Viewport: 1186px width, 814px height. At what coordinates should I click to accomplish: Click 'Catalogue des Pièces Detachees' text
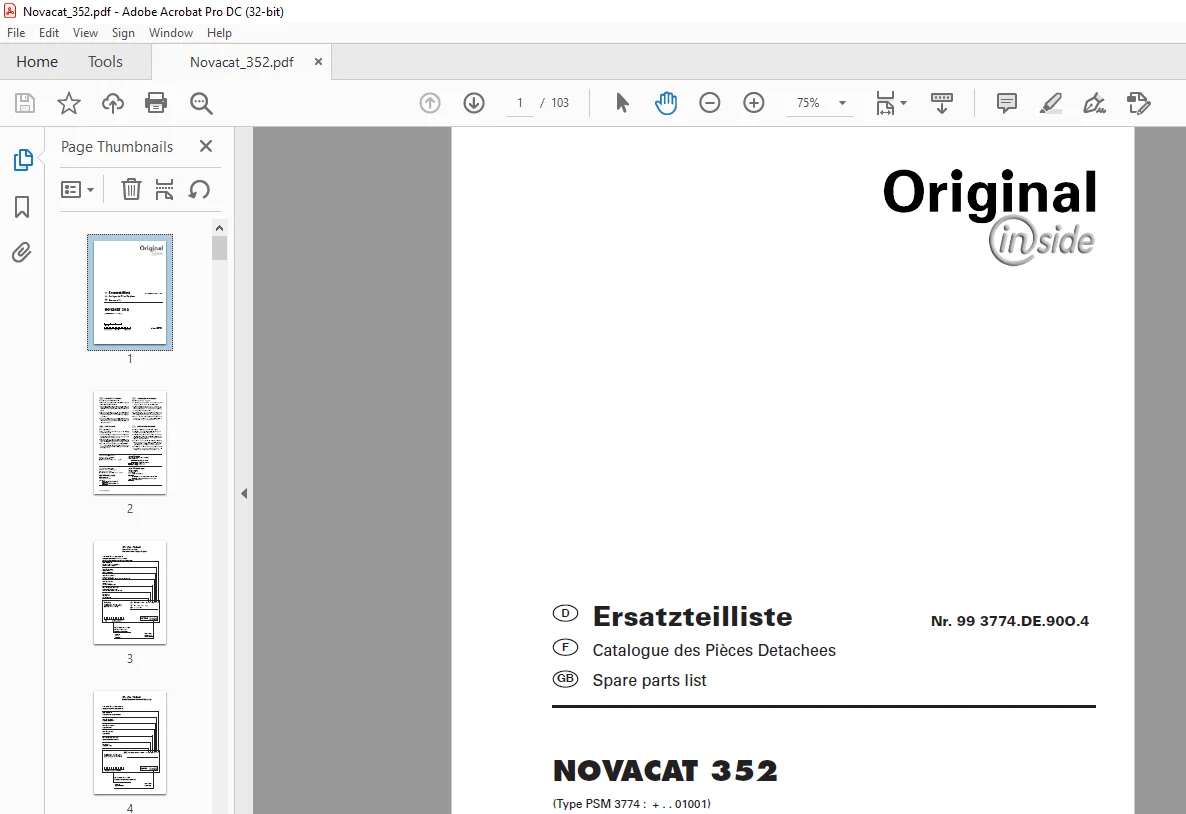(714, 651)
